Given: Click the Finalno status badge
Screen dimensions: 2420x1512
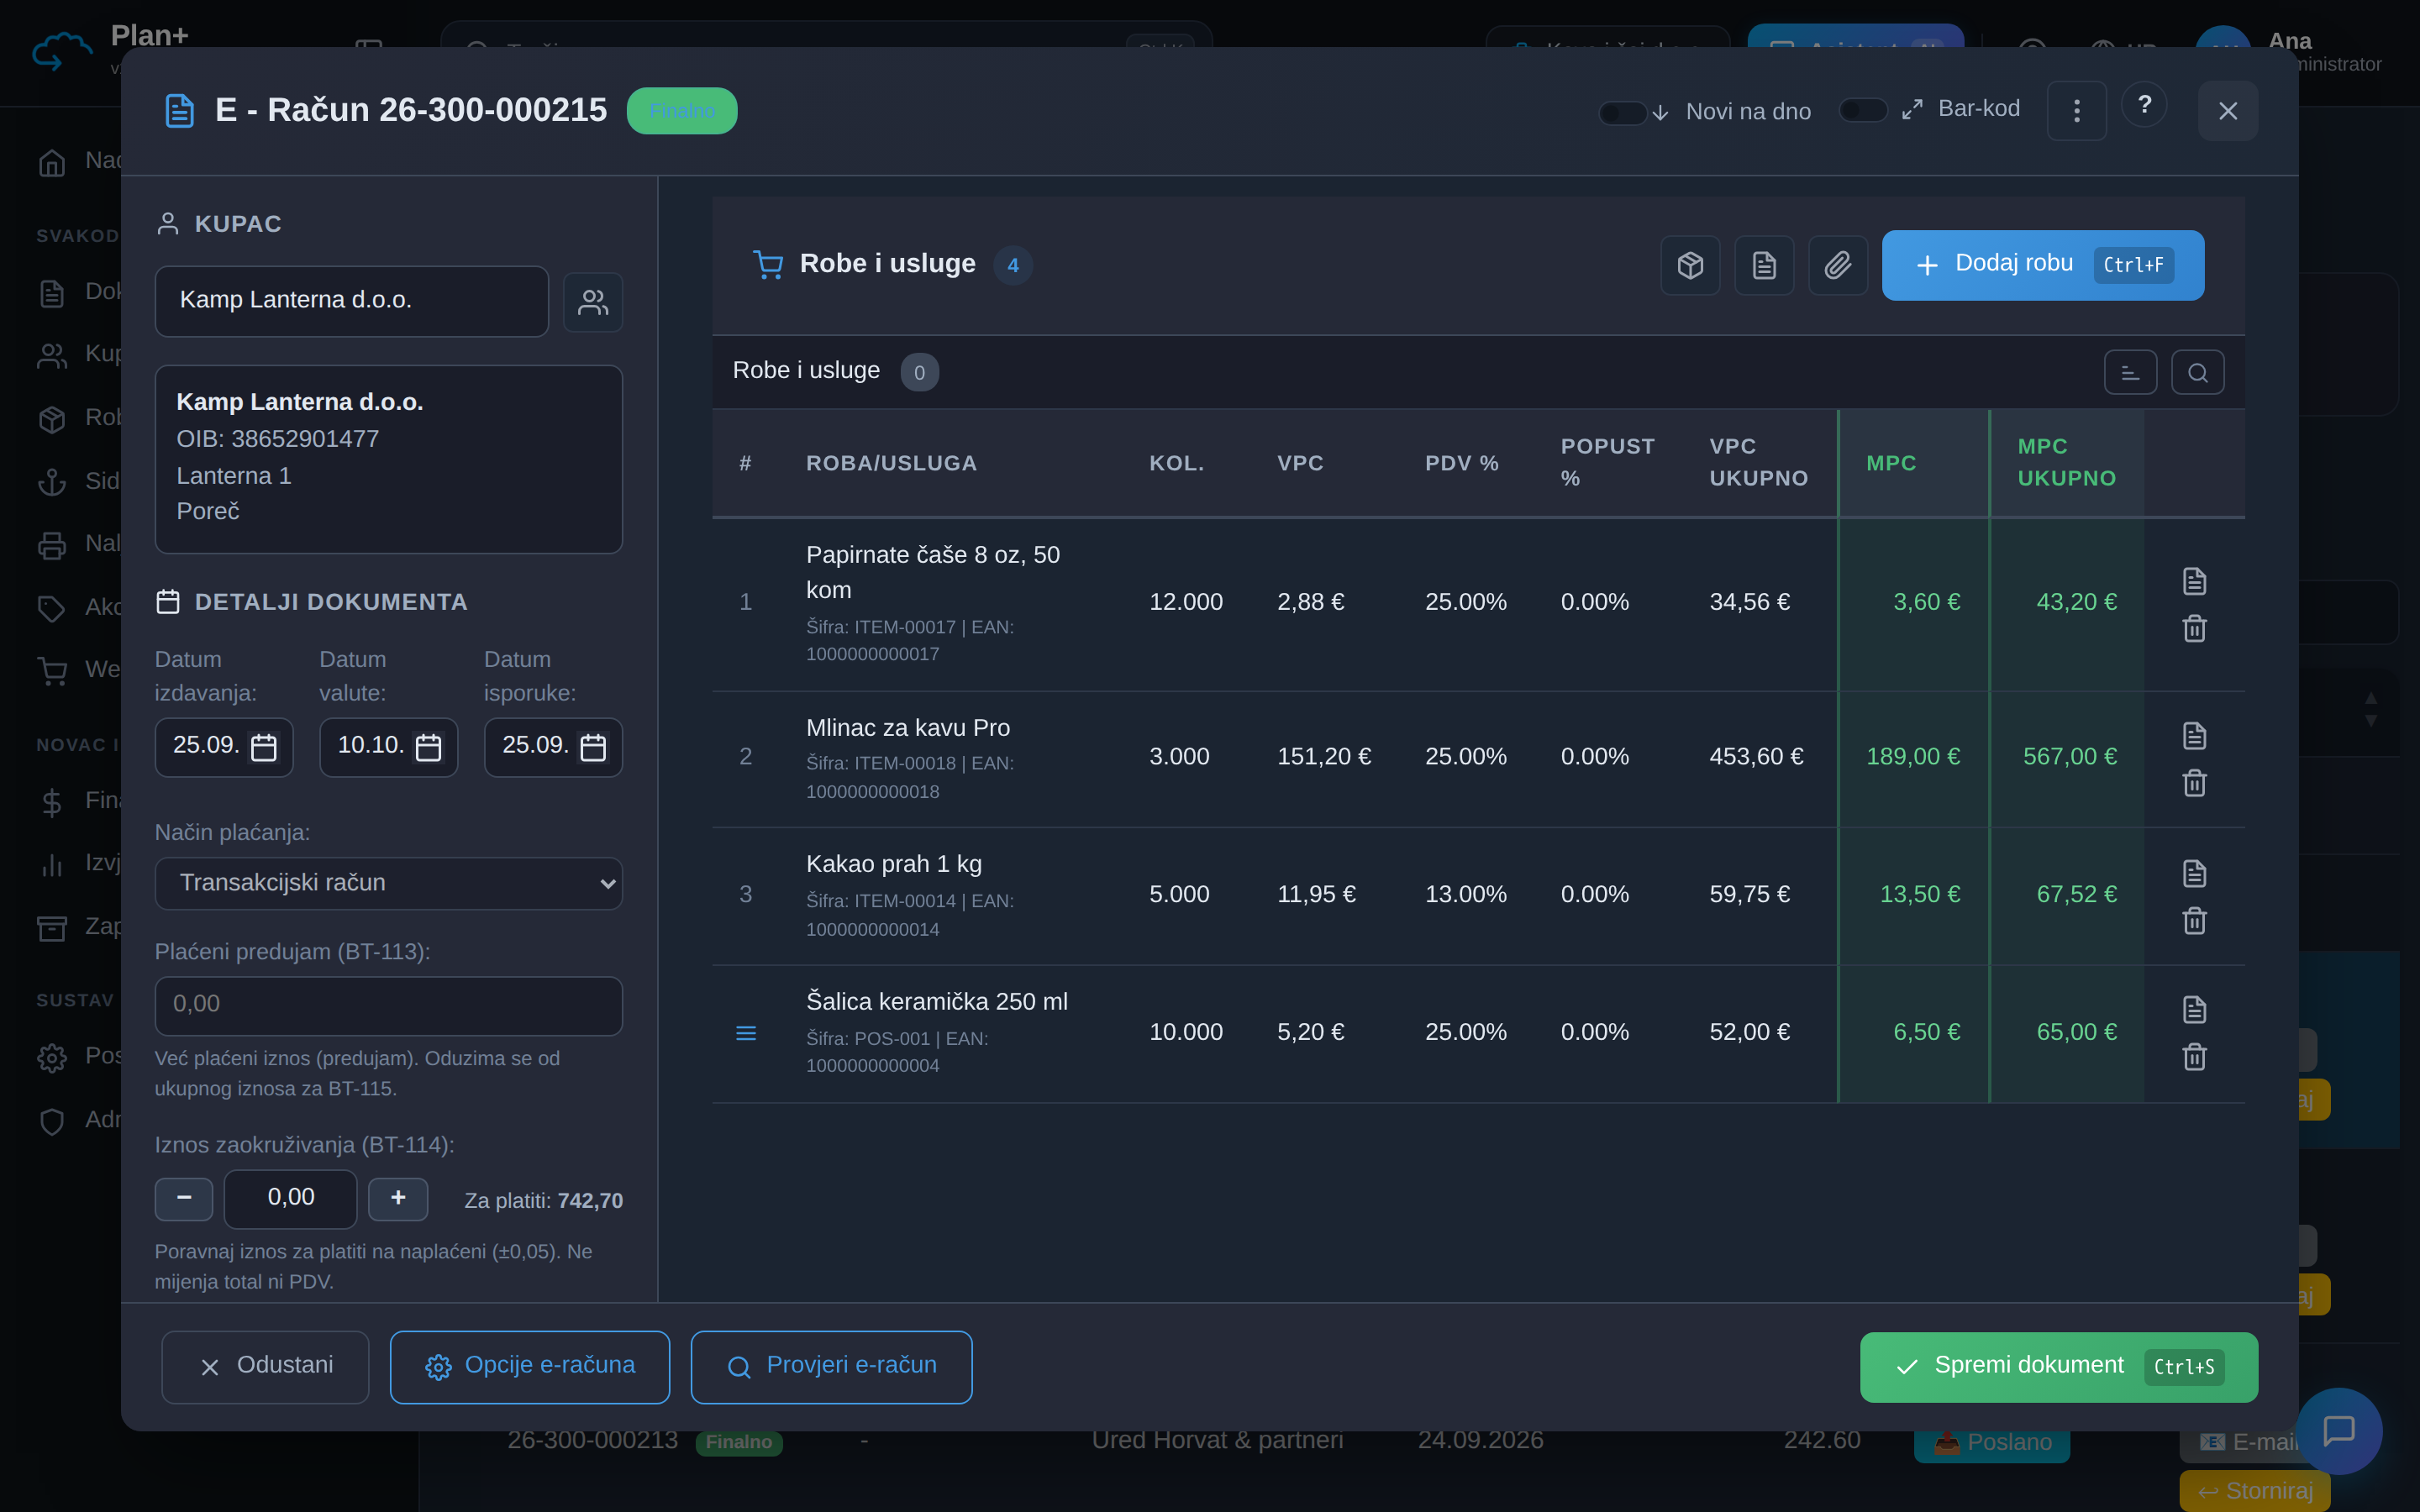Looking at the screenshot, I should (x=682, y=111).
